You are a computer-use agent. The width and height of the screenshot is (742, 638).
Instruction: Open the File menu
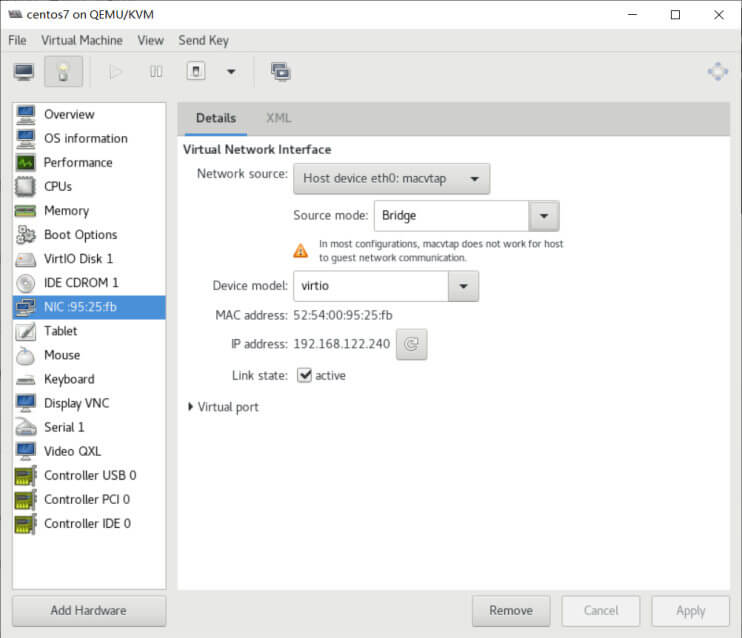pyautogui.click(x=18, y=41)
